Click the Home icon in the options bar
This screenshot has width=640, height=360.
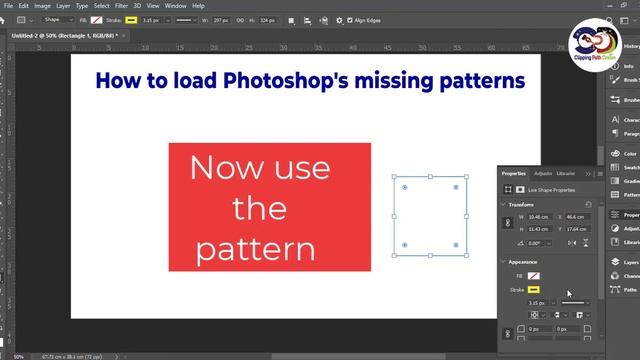2,20
